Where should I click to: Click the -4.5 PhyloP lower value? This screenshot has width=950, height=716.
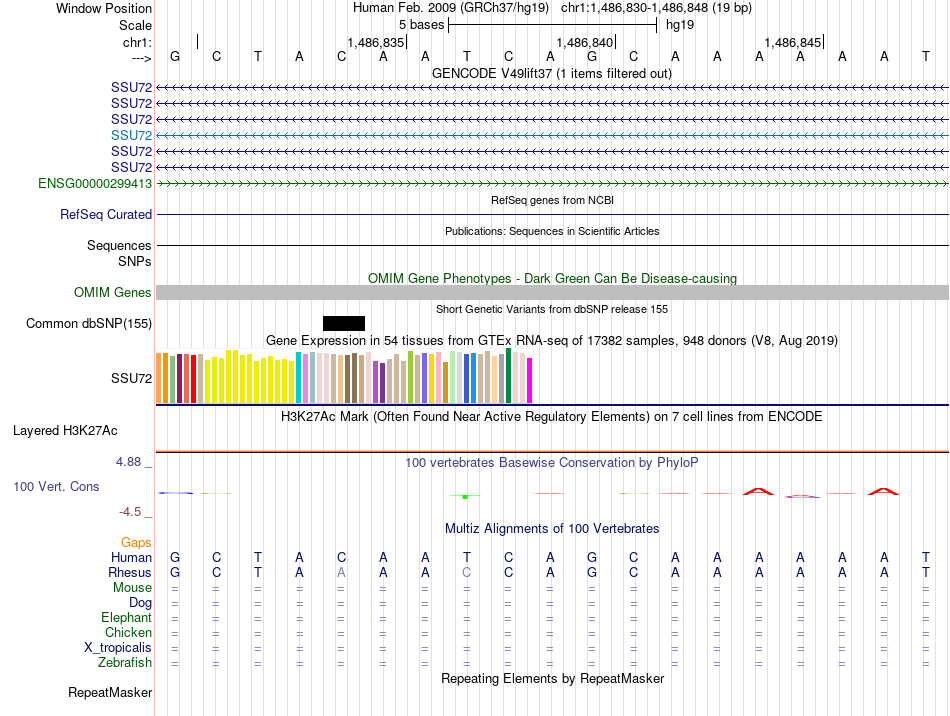130,512
